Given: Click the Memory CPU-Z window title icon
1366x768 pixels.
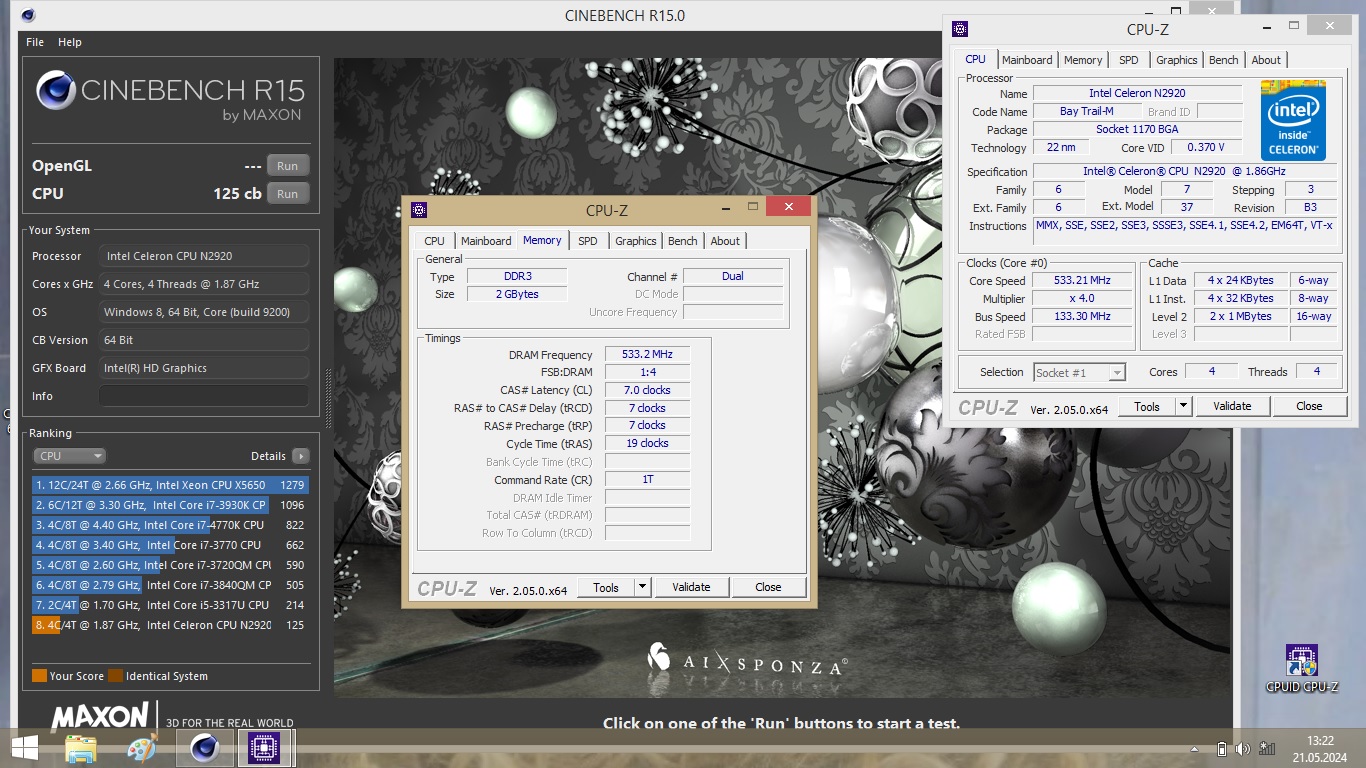Looking at the screenshot, I should click(419, 210).
